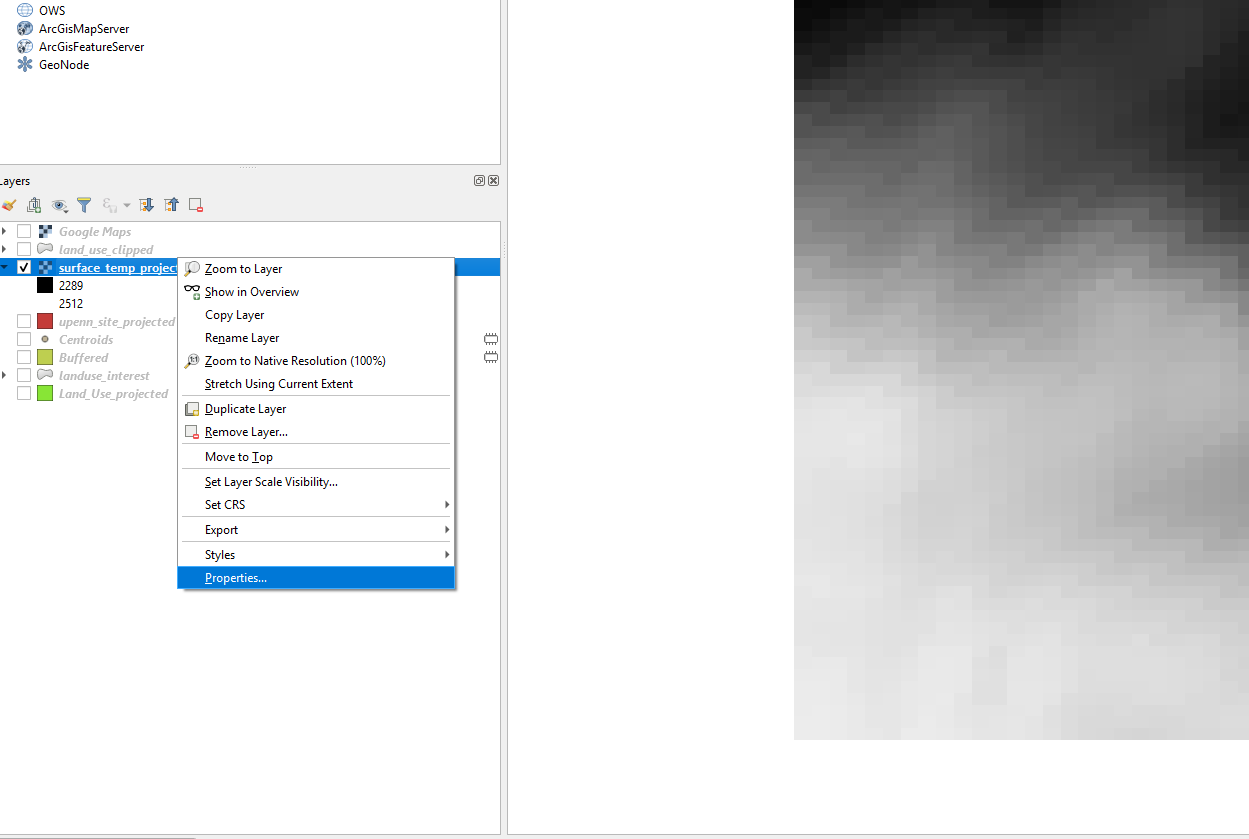Uncheck the surface_temp_projected layer visibility

pos(24,268)
